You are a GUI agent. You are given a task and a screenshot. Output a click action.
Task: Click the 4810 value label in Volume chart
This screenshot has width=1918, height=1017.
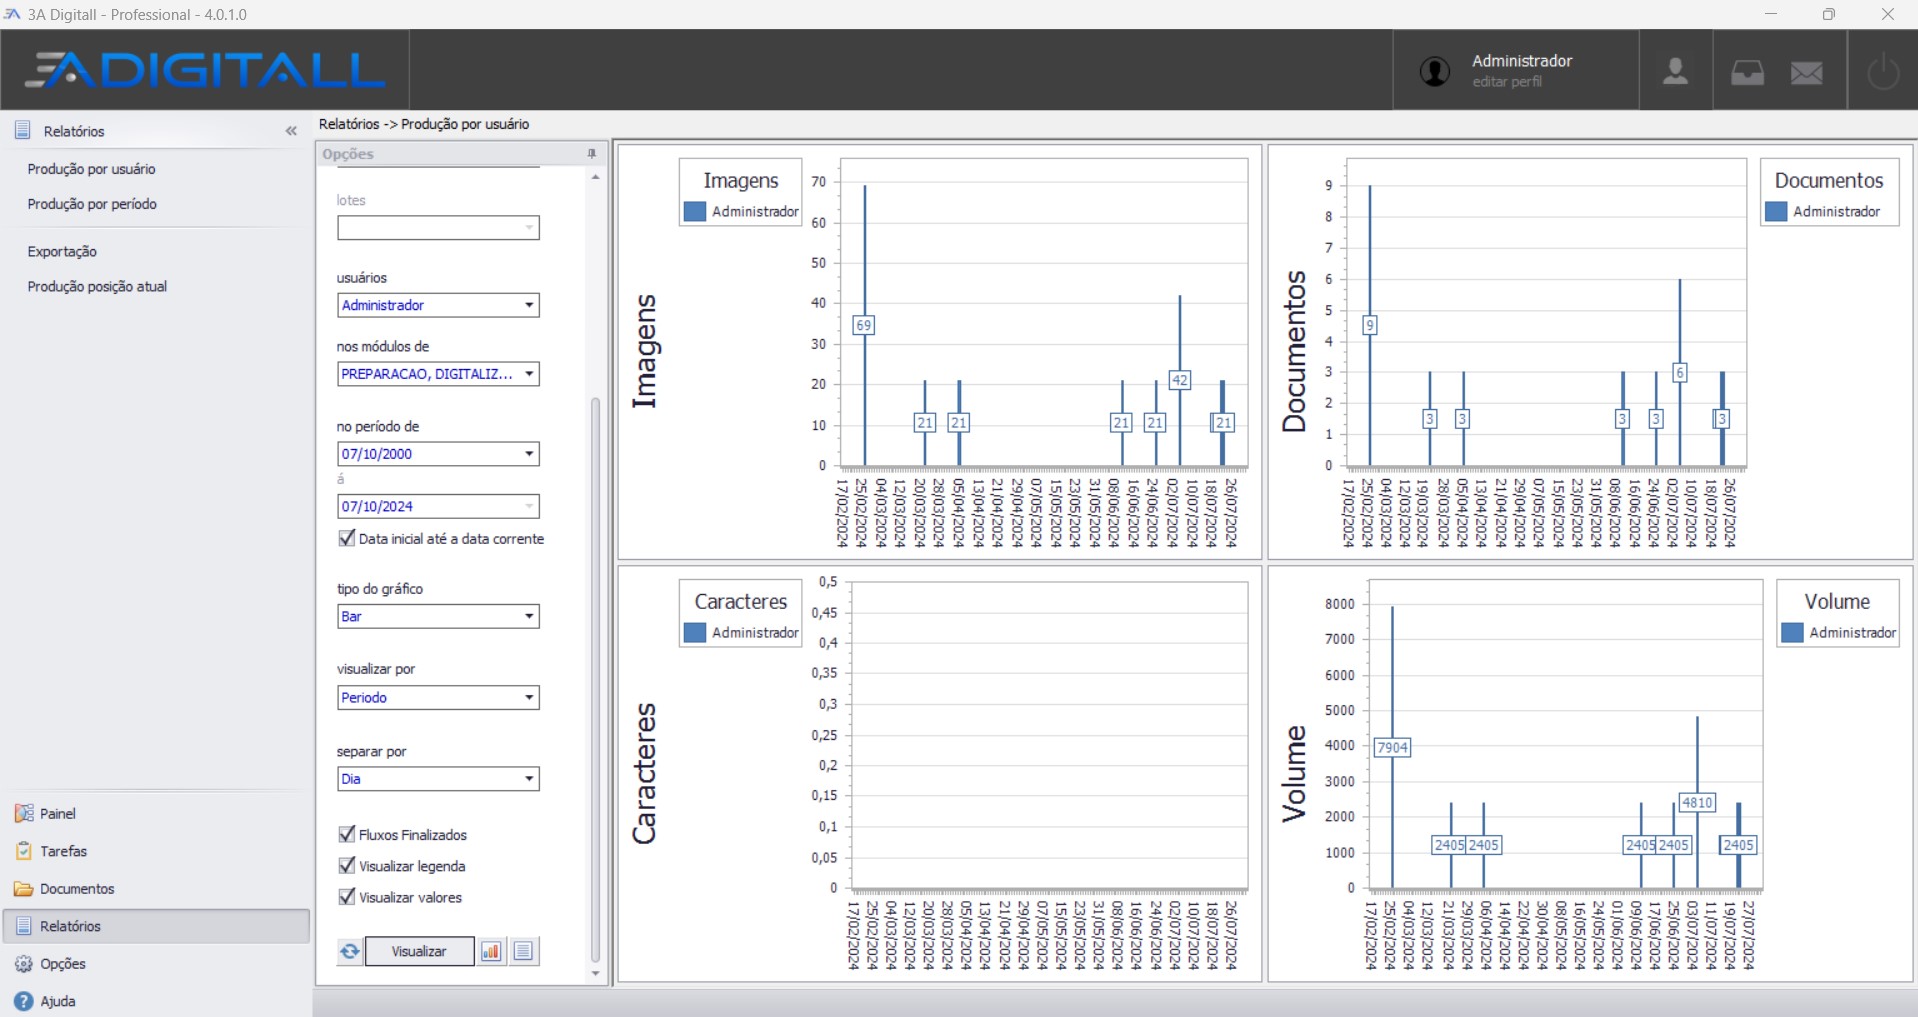[1697, 802]
